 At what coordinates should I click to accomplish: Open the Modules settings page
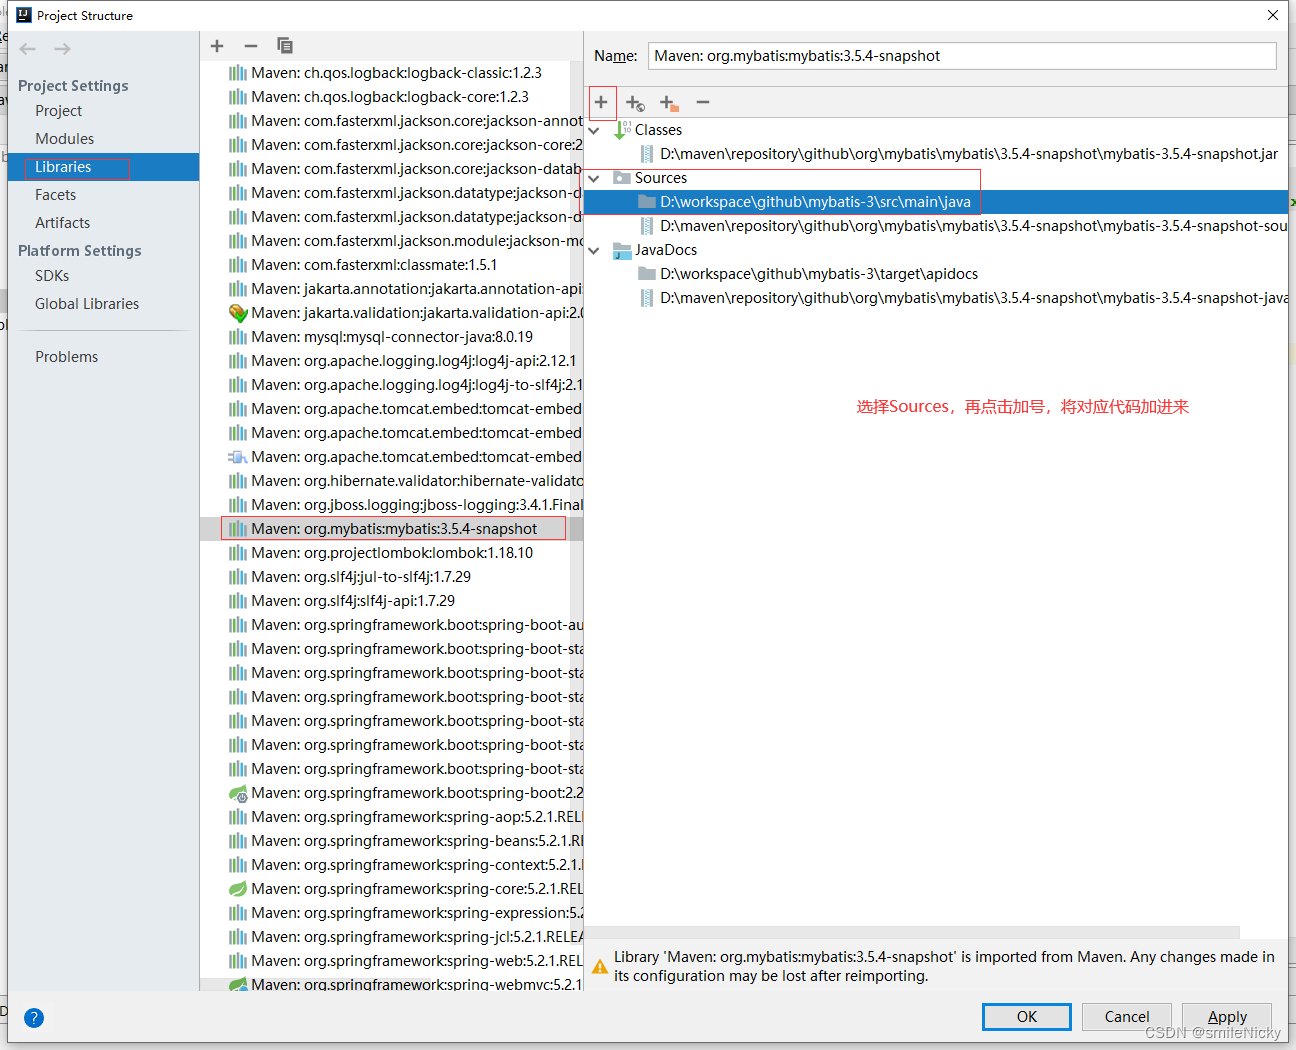(65, 139)
